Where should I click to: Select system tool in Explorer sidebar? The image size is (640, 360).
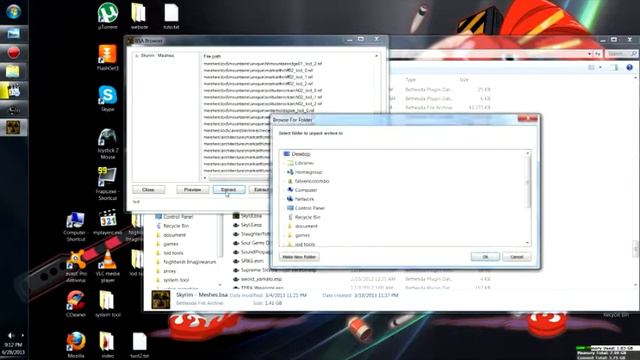pyautogui.click(x=176, y=280)
